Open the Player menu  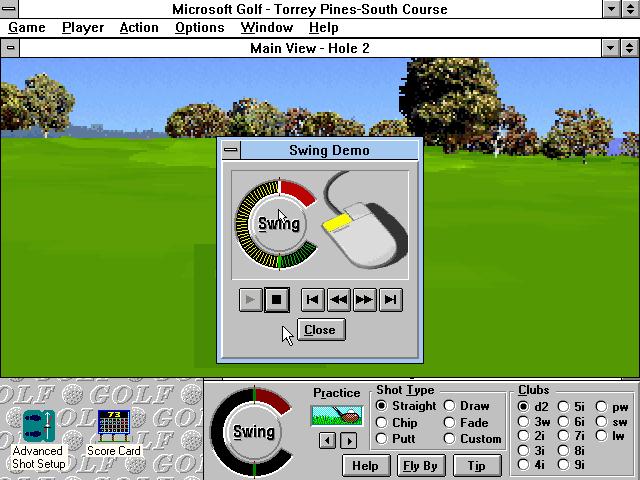point(83,28)
